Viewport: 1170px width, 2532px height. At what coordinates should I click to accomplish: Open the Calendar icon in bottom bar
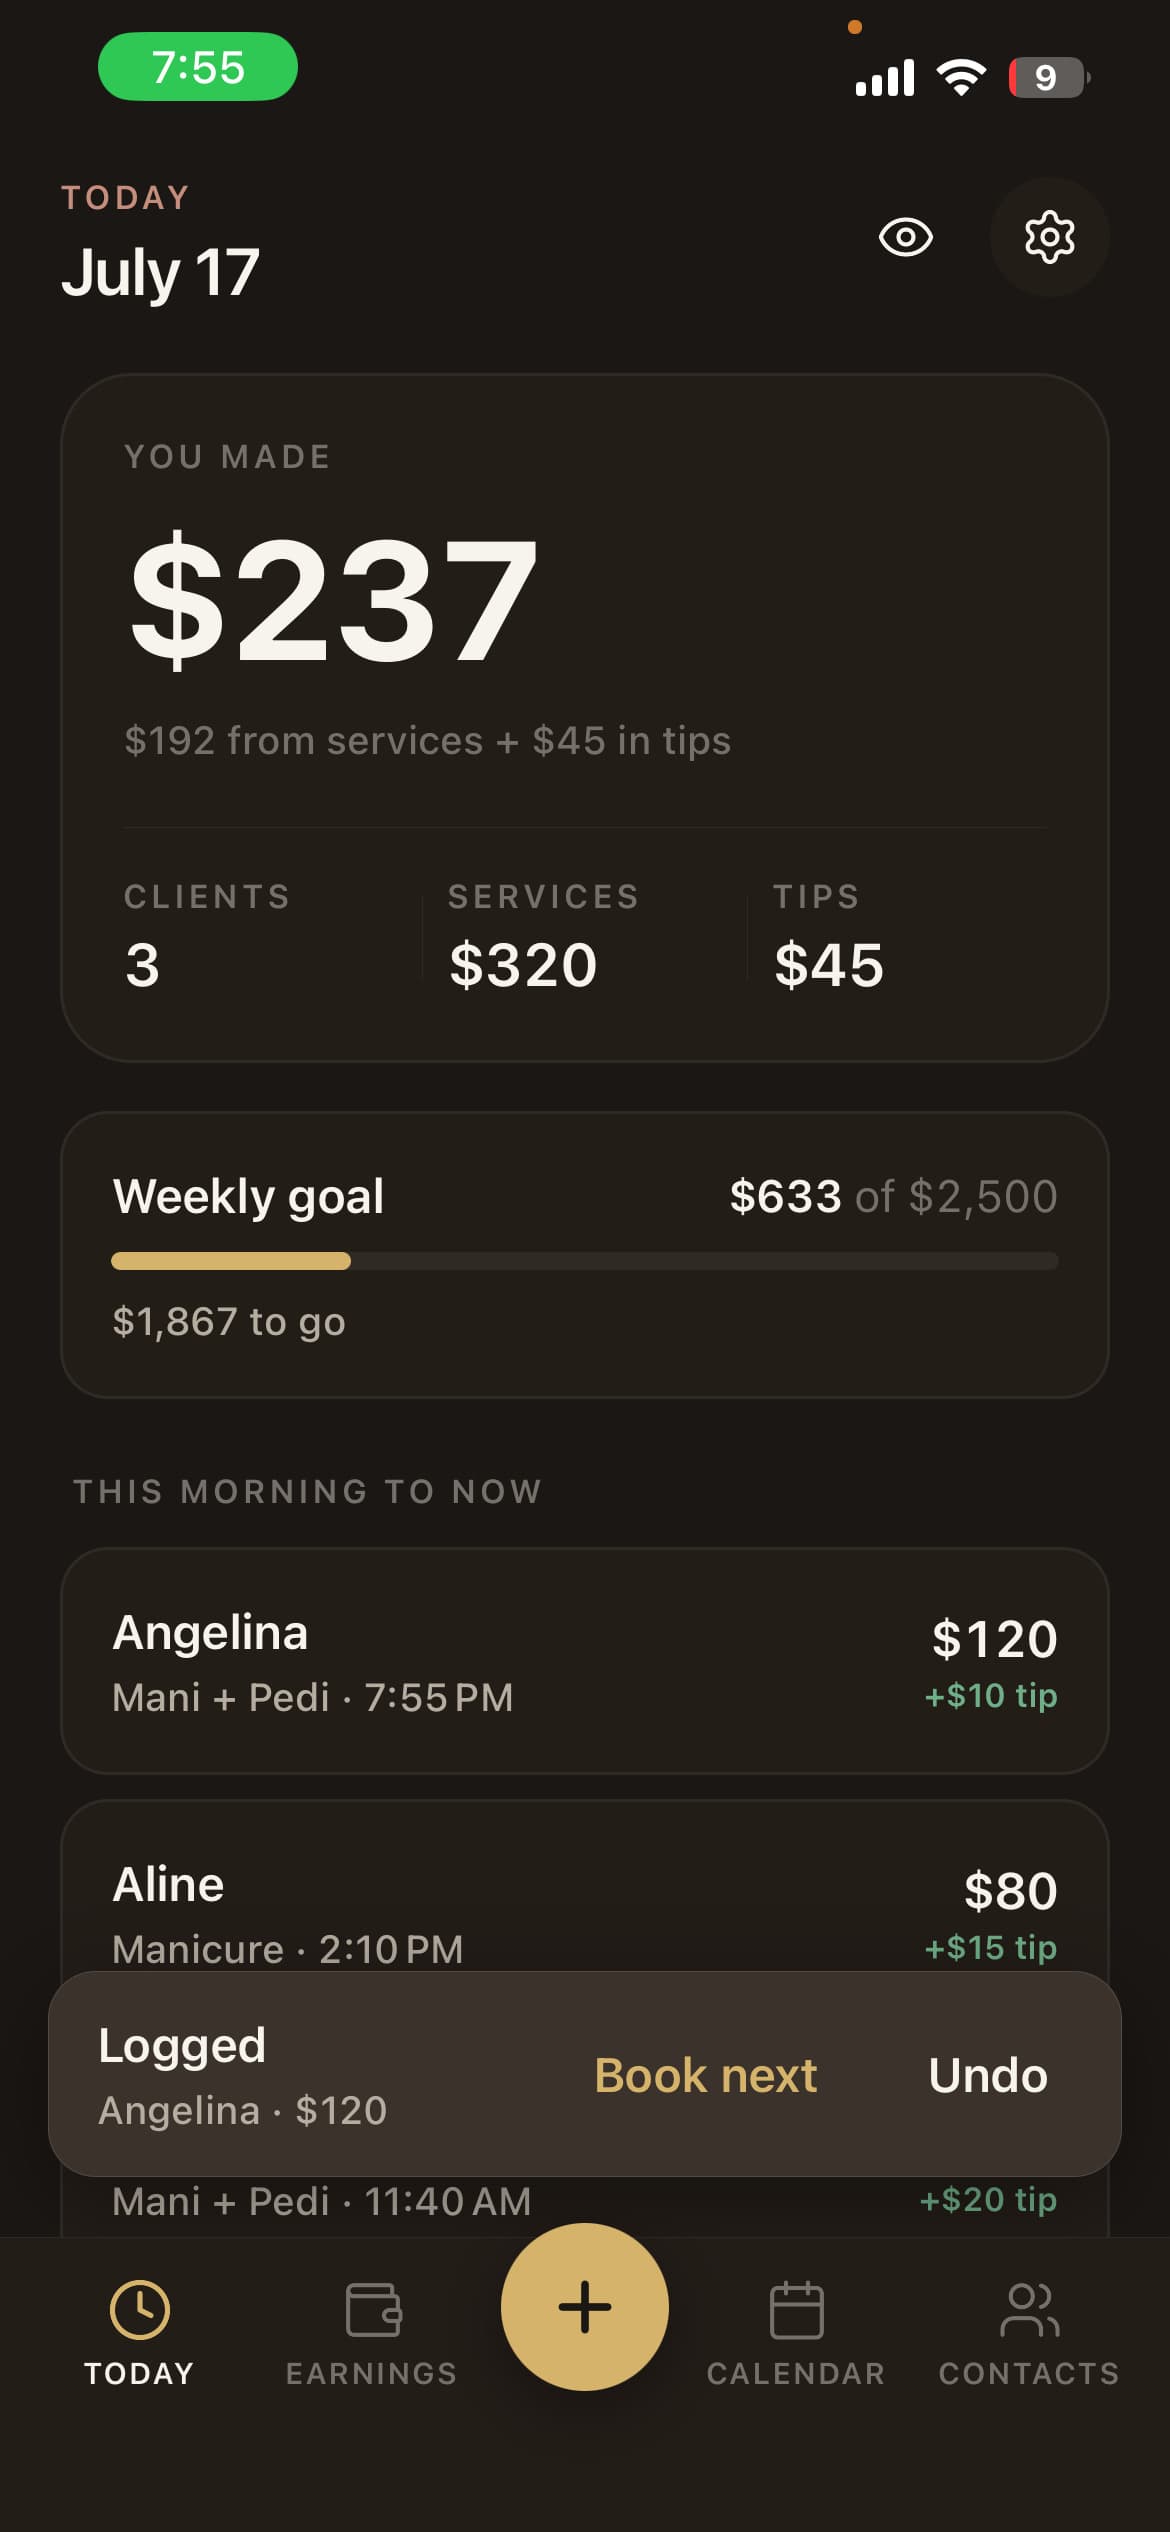(x=797, y=2309)
